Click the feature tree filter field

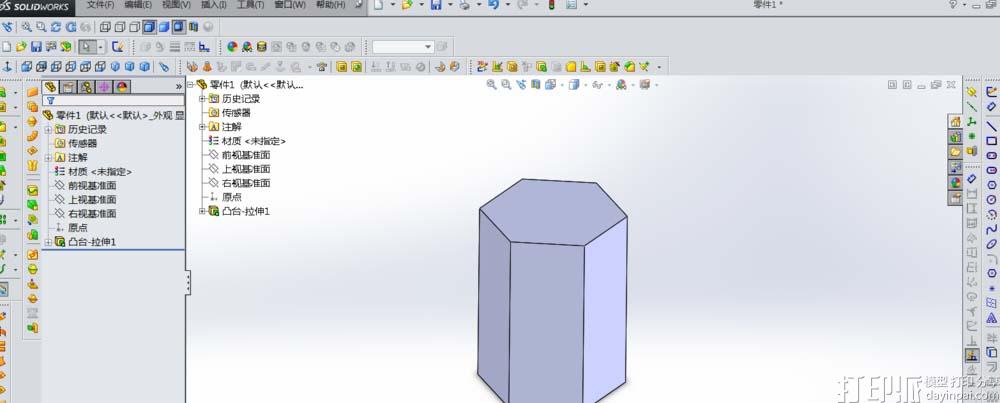tap(114, 100)
